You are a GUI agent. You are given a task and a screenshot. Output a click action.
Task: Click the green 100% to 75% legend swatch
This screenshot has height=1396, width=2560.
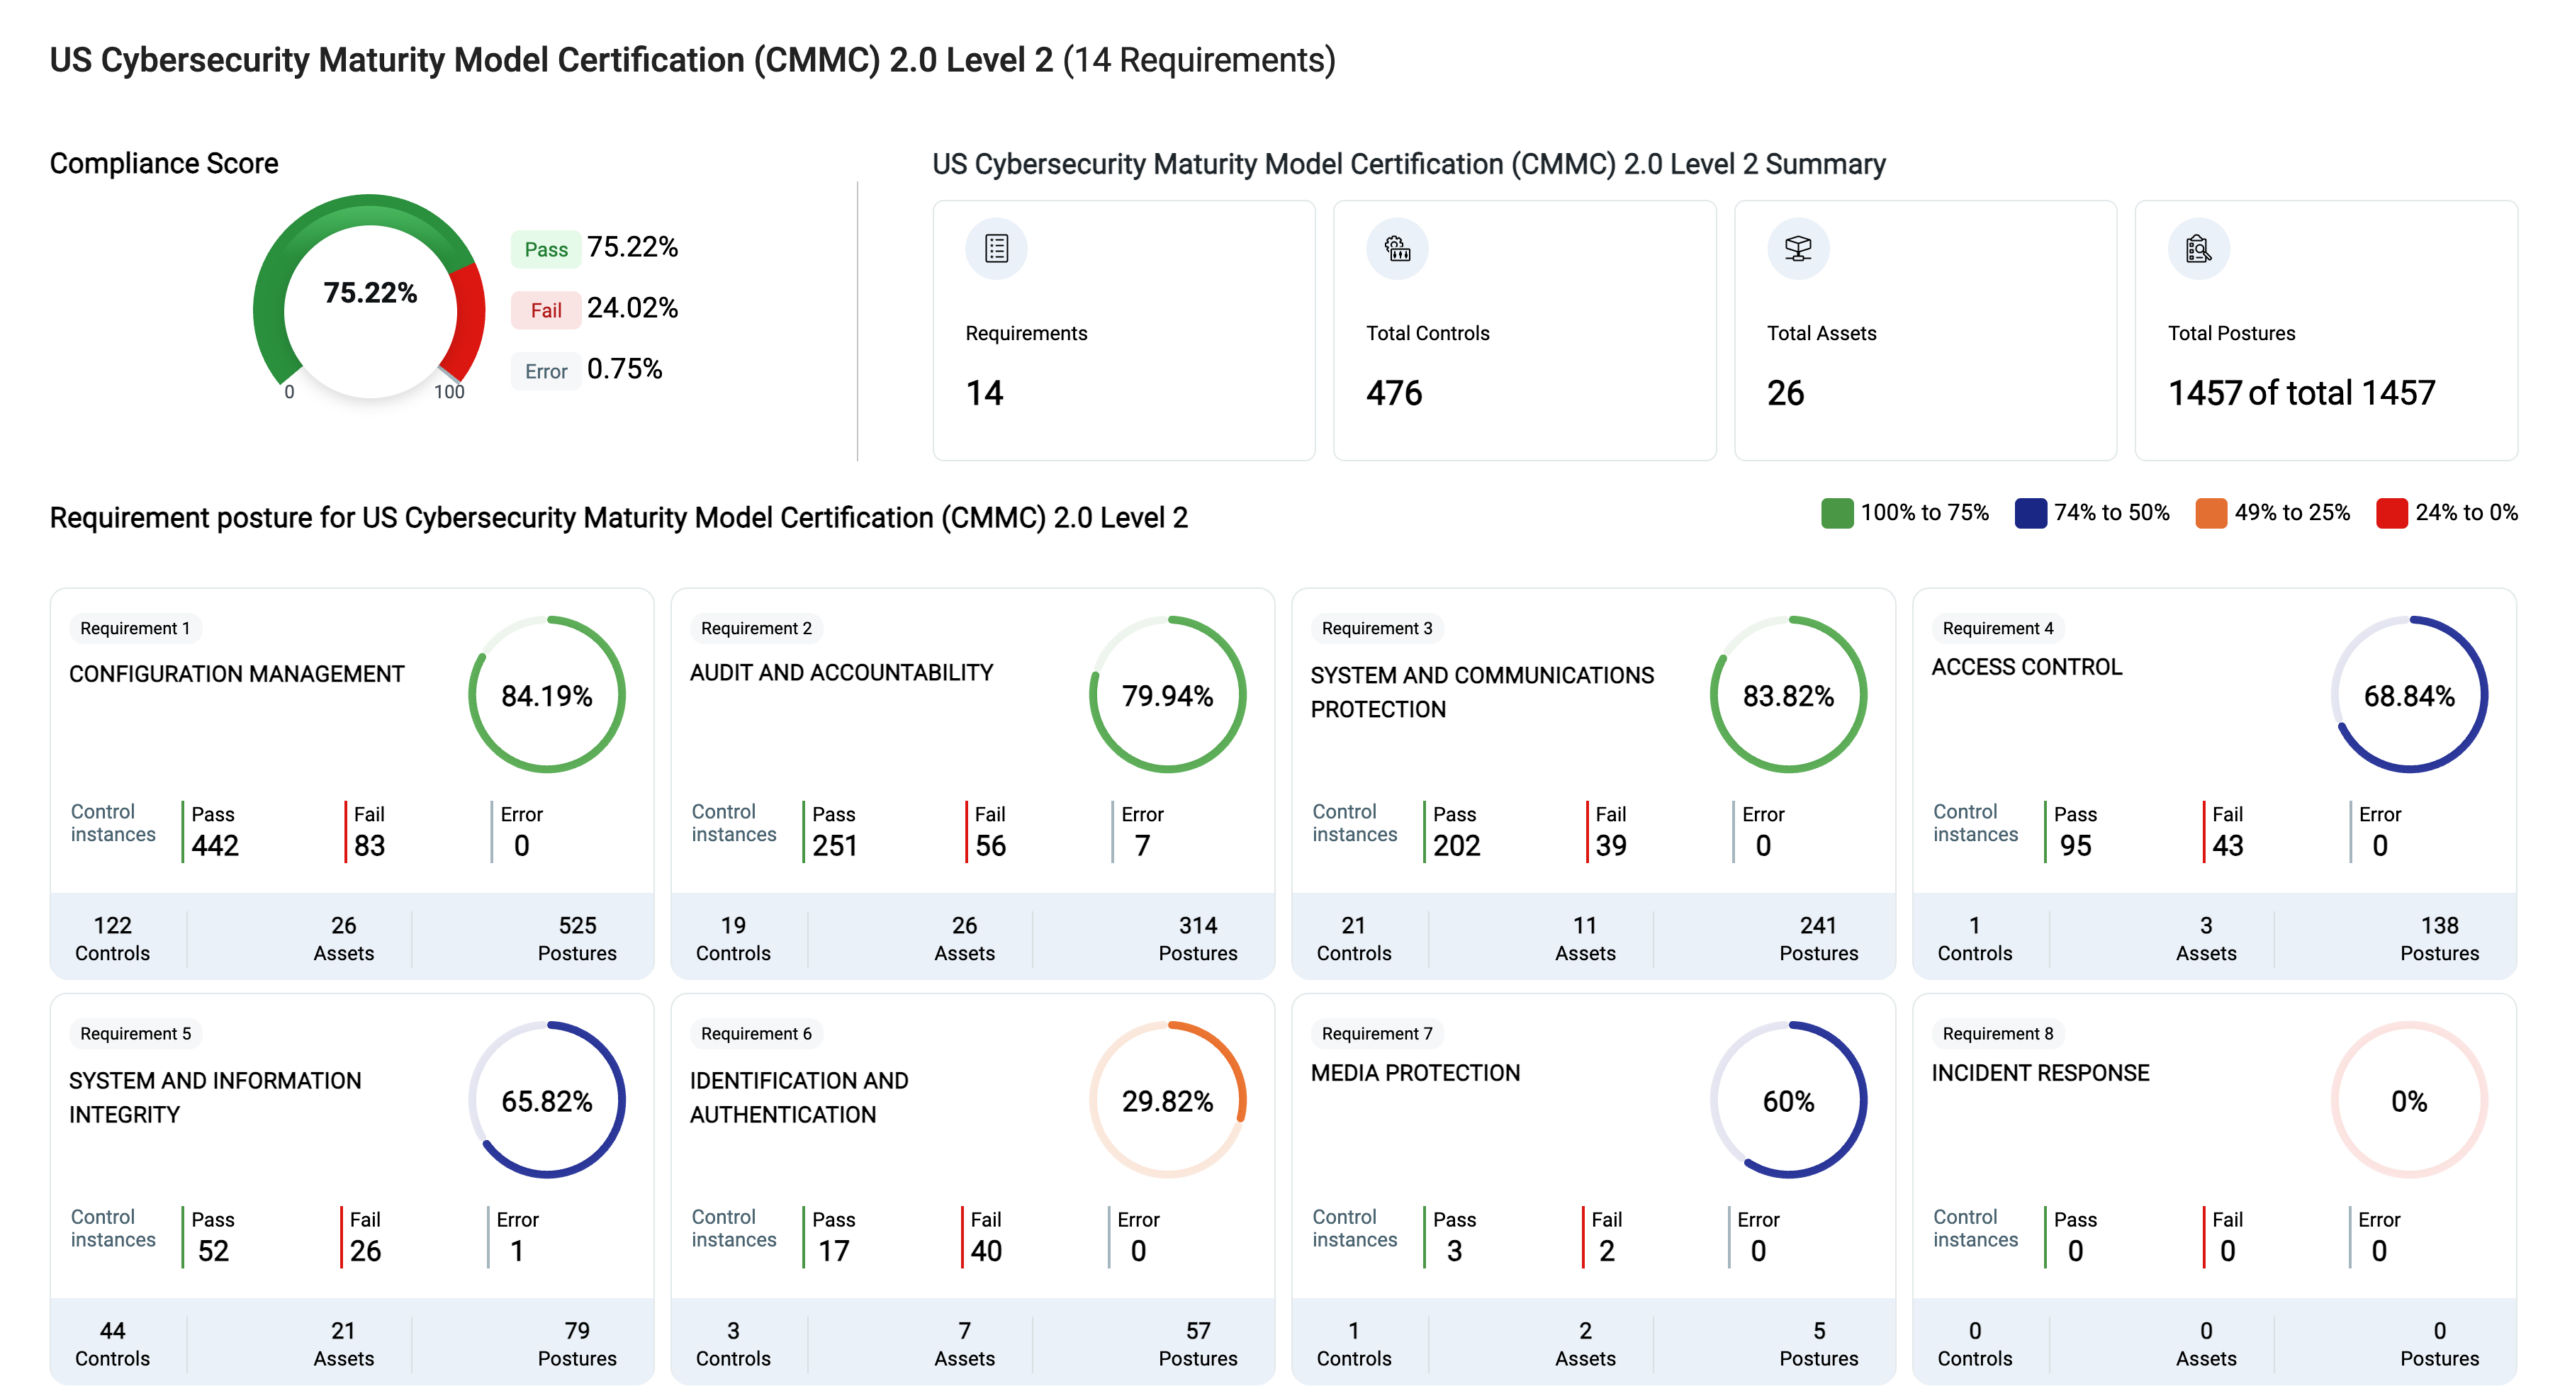pos(1837,513)
